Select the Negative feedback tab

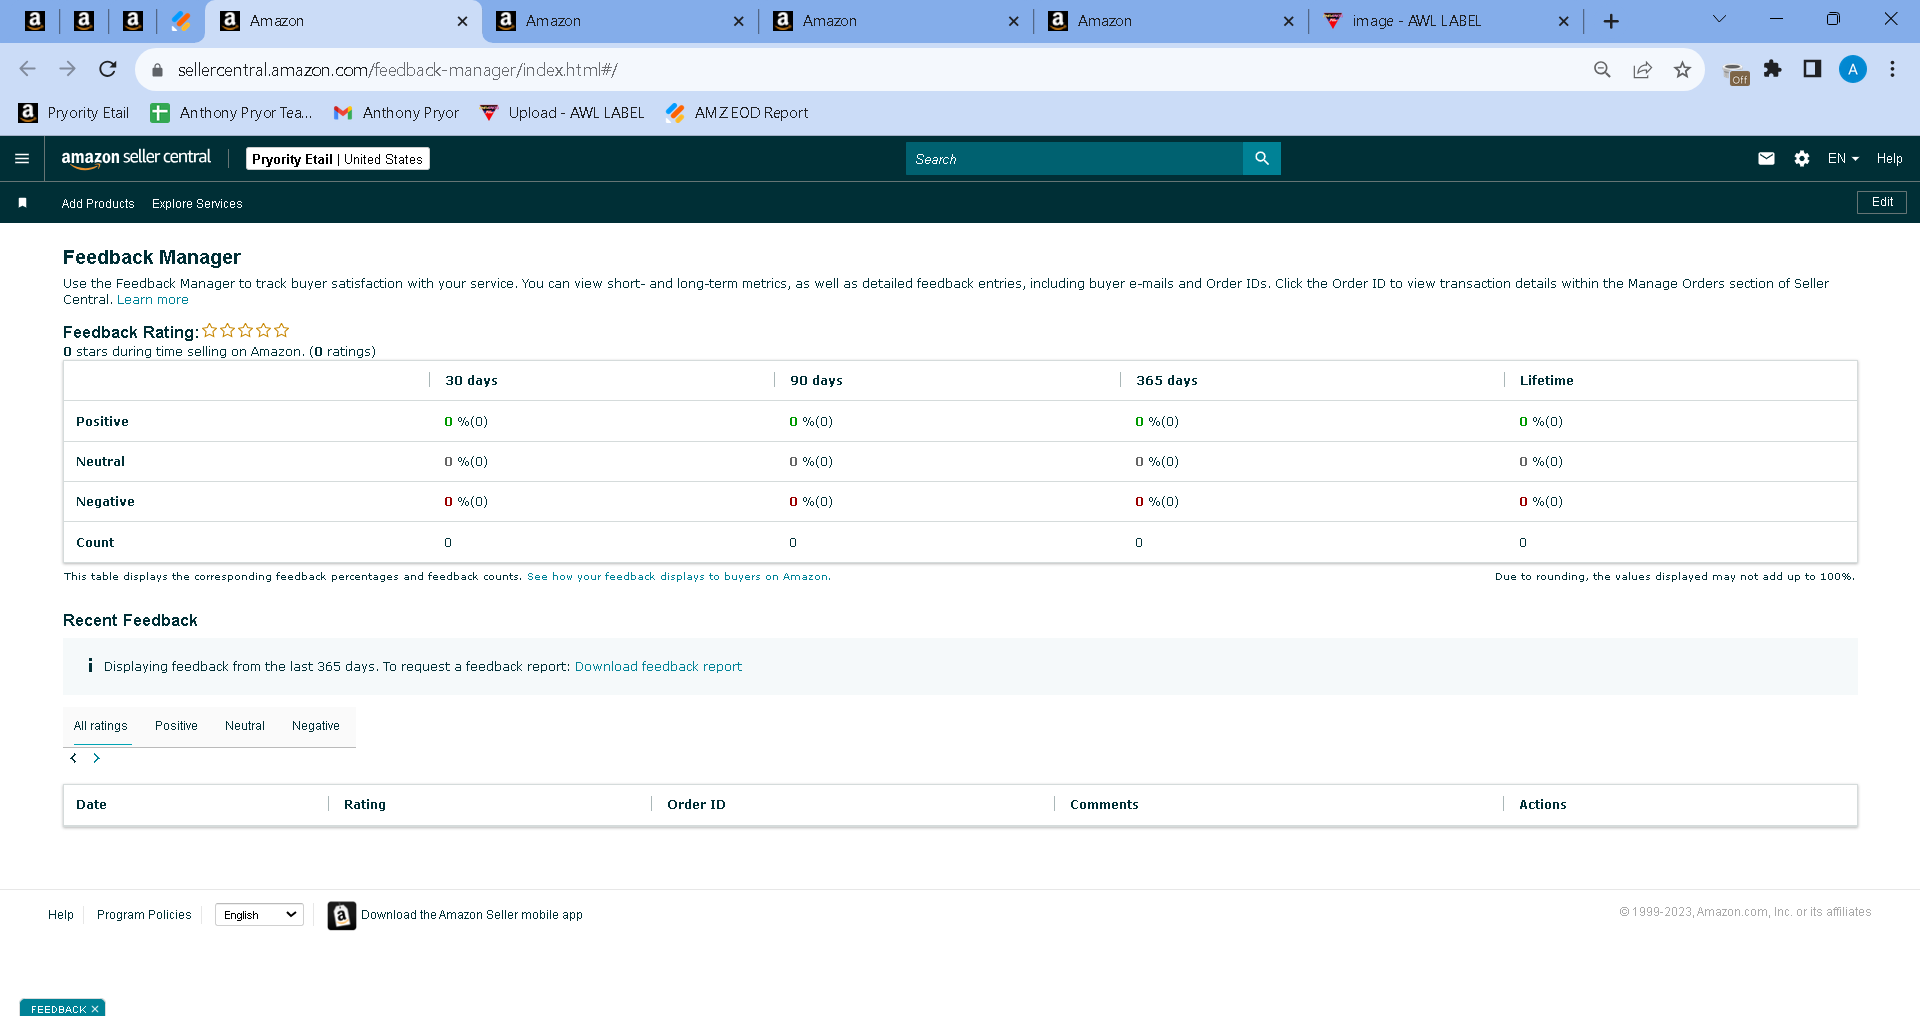click(x=316, y=726)
